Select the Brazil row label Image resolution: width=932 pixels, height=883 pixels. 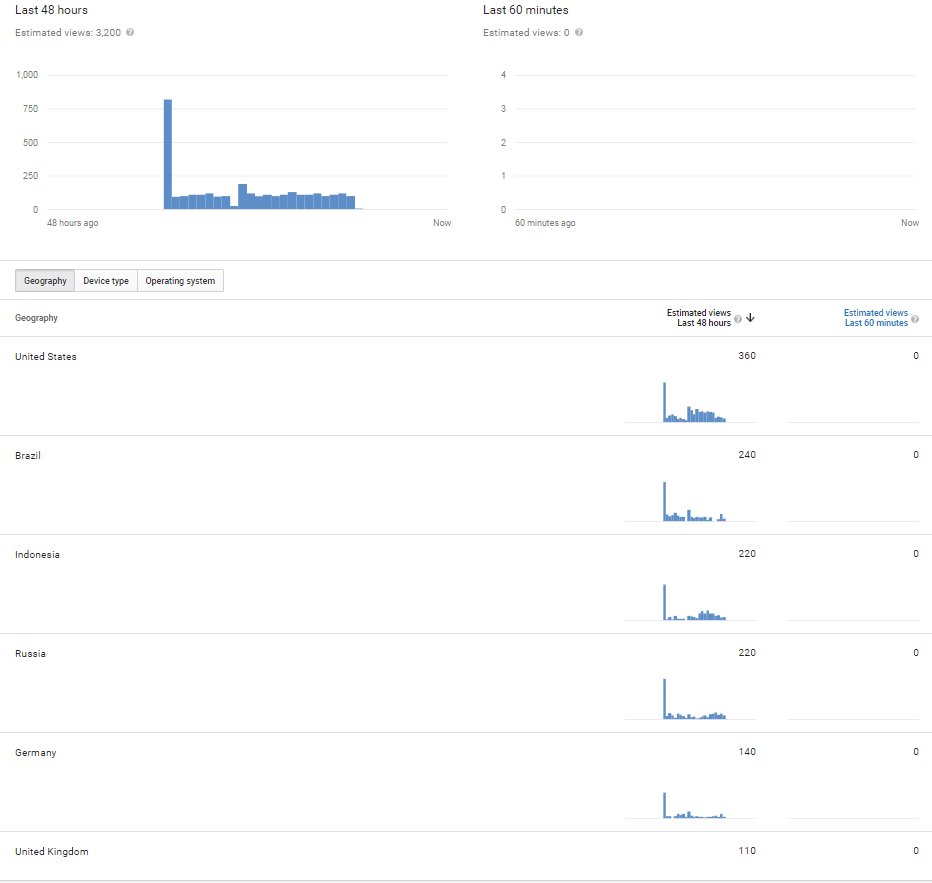(x=28, y=456)
